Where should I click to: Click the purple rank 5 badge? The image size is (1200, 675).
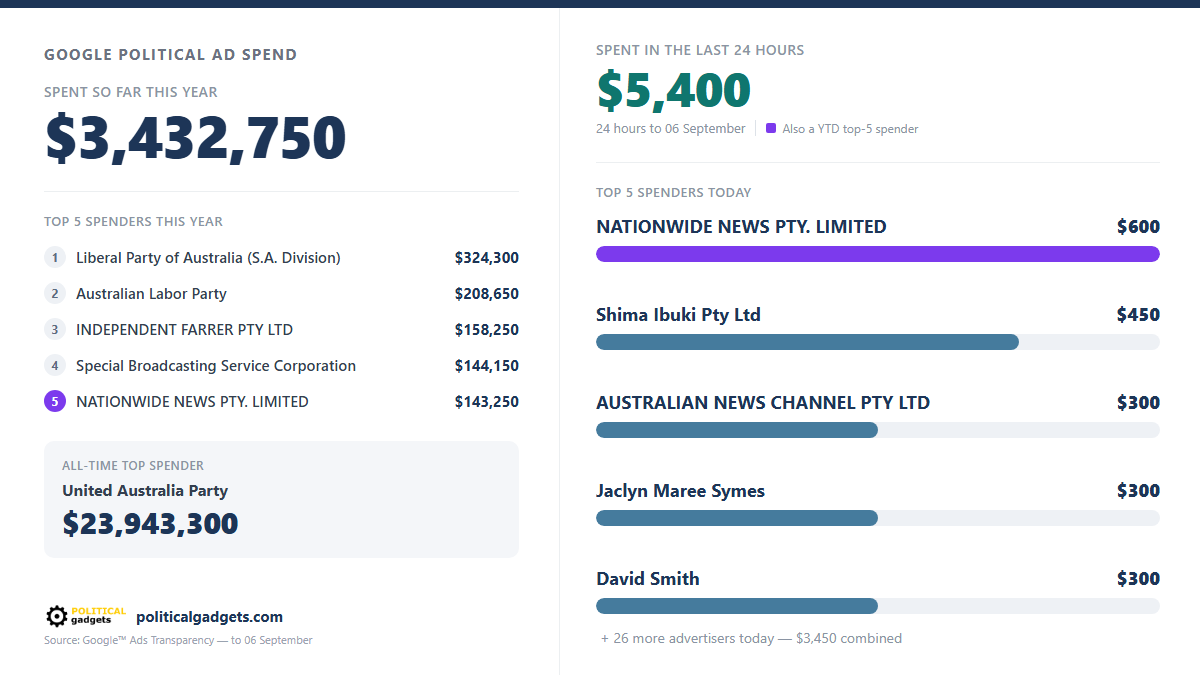coord(55,402)
